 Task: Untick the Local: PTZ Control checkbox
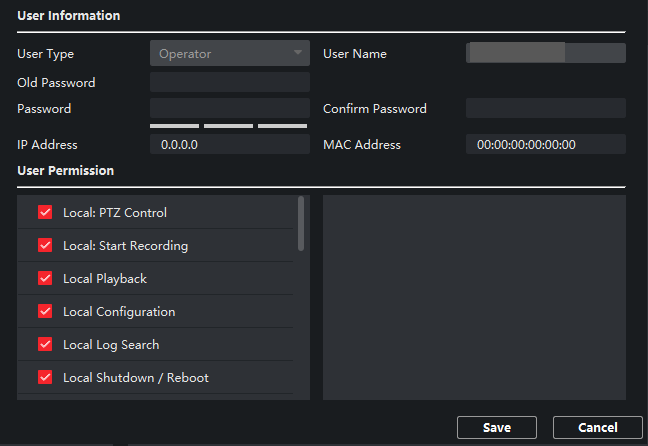click(x=45, y=212)
